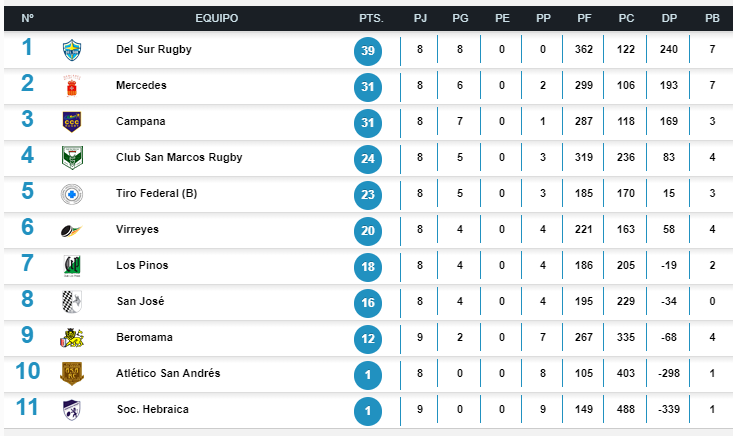Click the Mercedes club logo
This screenshot has height=436, width=733.
click(71, 85)
